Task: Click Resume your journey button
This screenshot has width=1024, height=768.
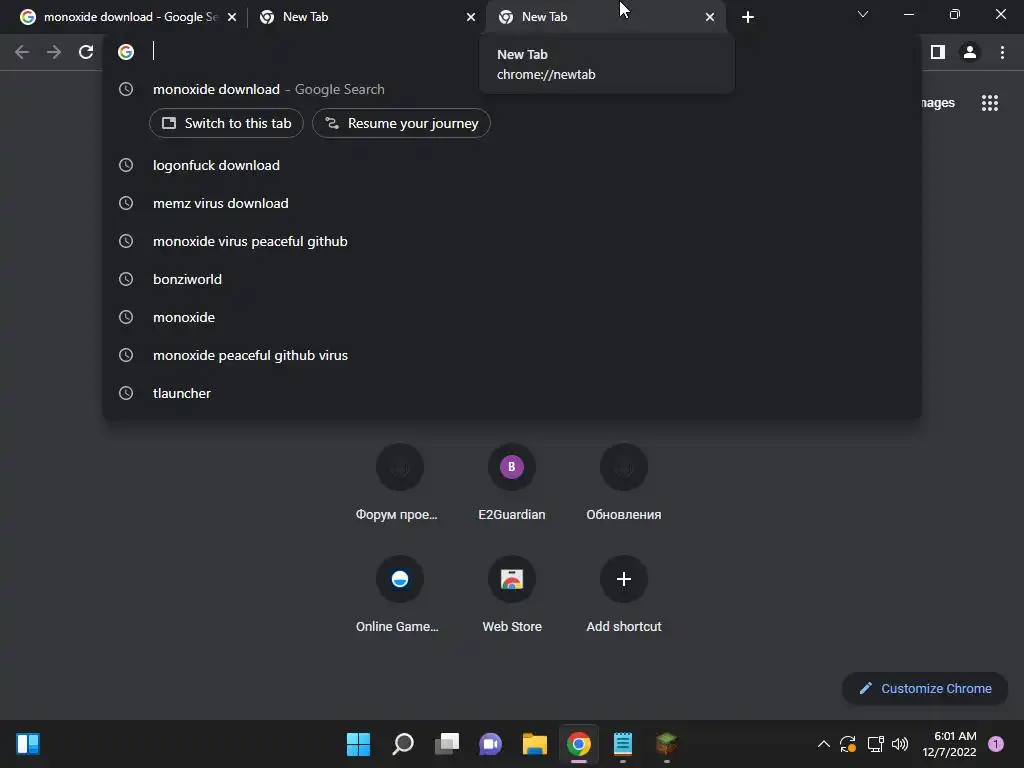Action: 401,123
